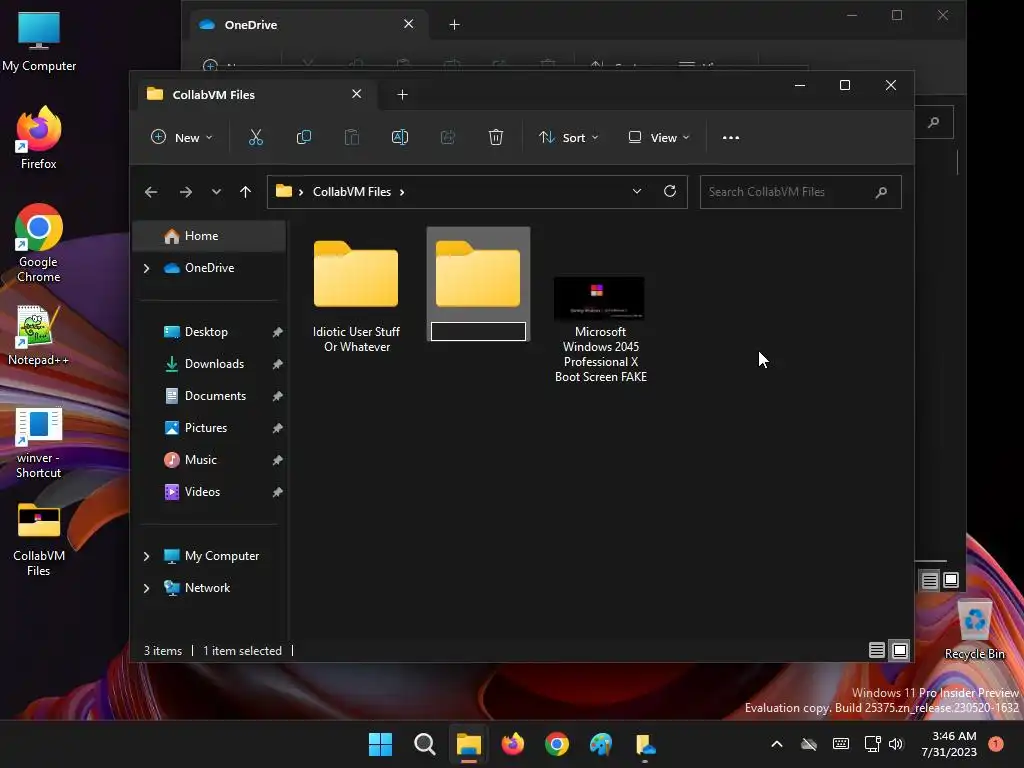Switch to large icons view in CollabVM status bar
This screenshot has height=768, width=1024.
tap(900, 650)
